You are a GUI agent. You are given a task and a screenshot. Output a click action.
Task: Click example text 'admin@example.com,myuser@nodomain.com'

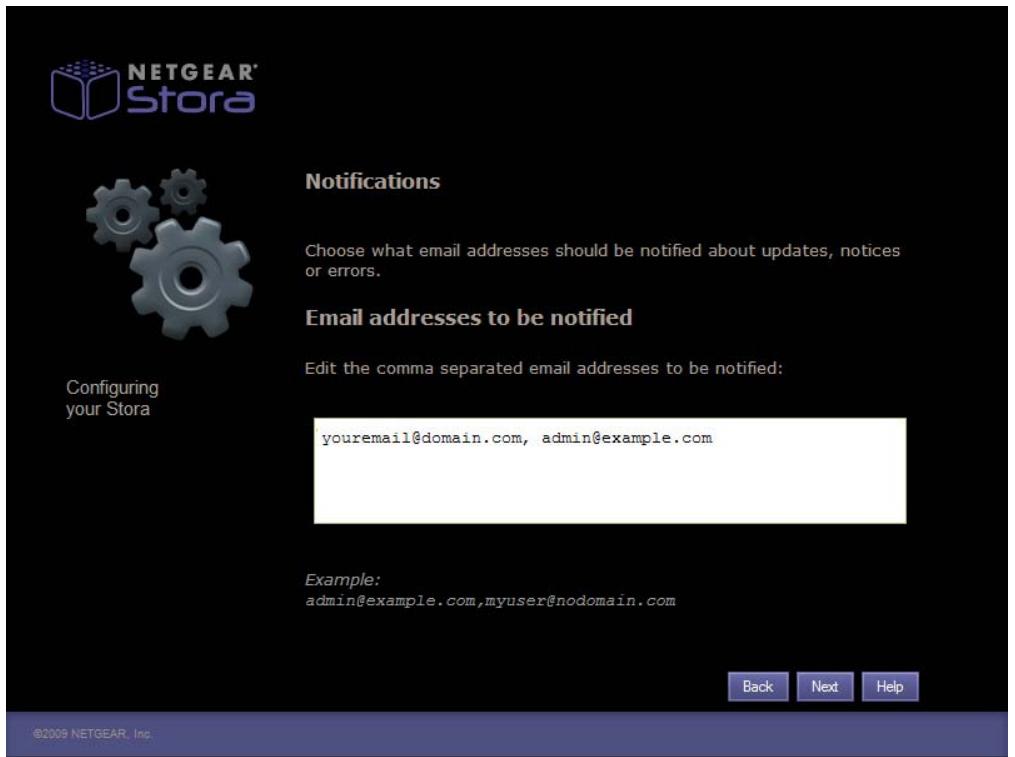pos(490,601)
